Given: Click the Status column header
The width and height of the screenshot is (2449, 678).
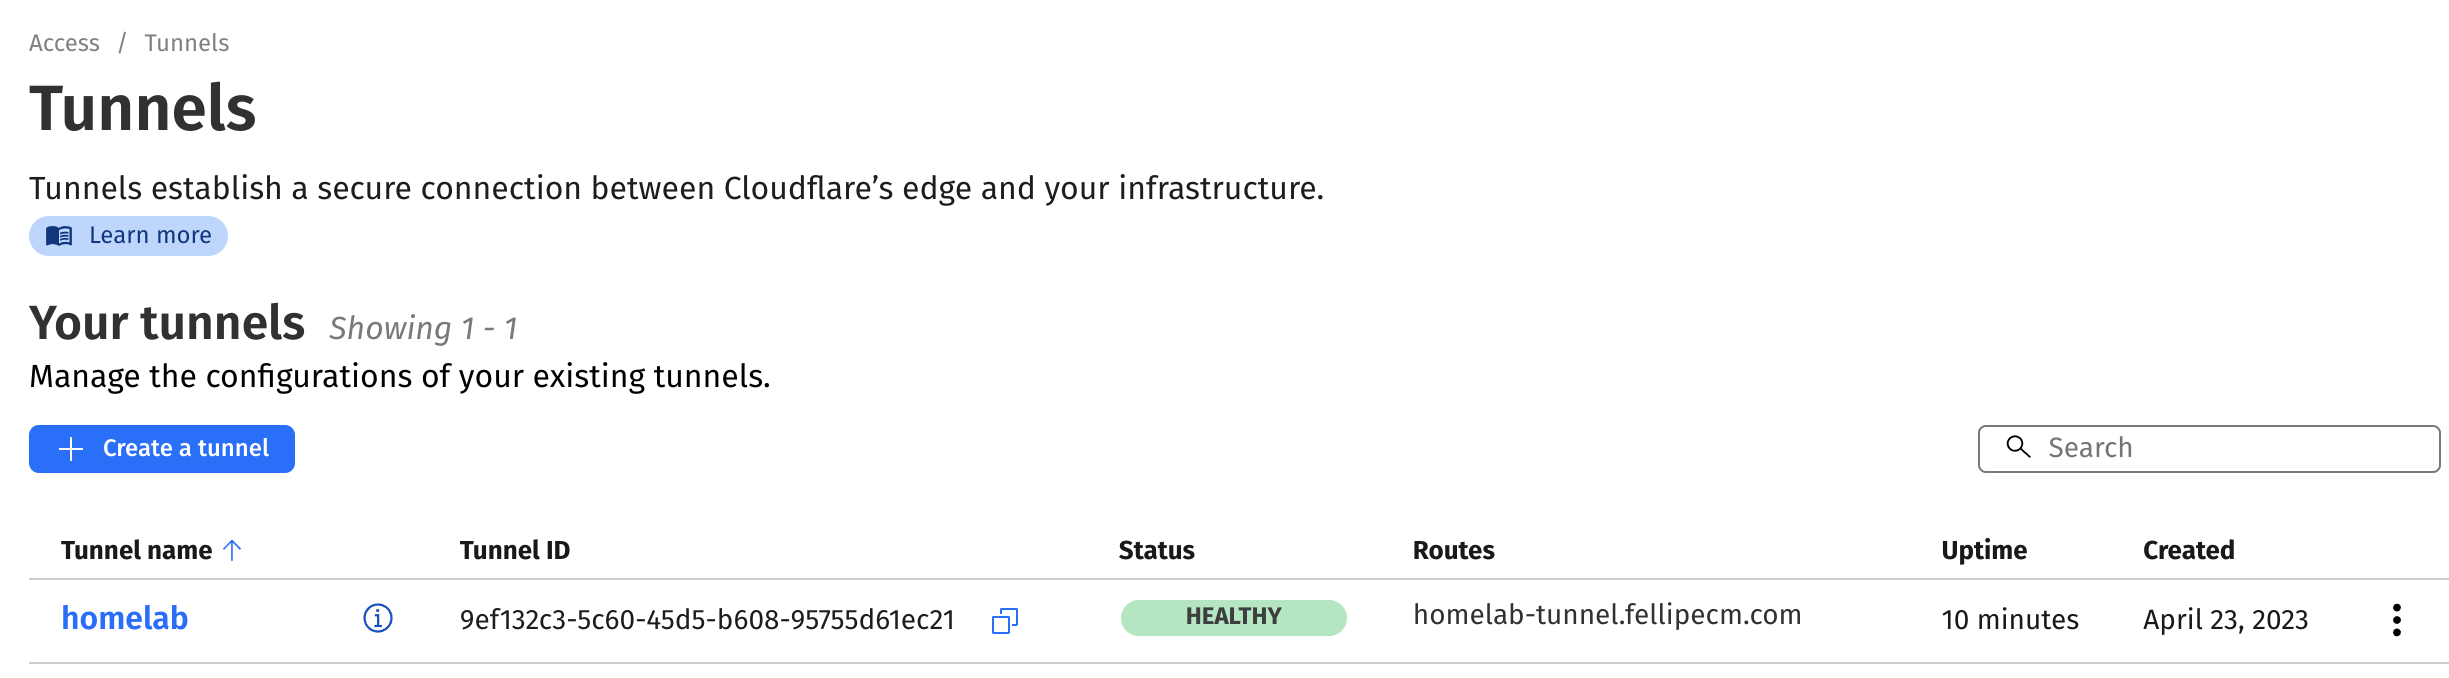Looking at the screenshot, I should point(1156,549).
